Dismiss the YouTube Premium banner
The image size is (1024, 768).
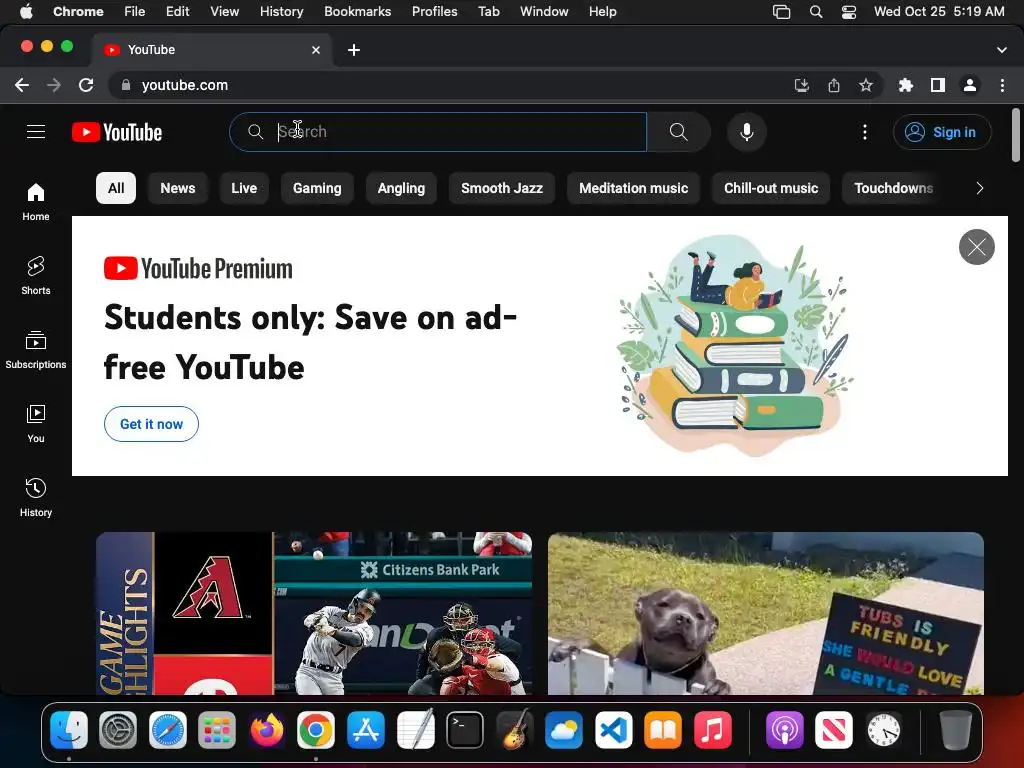pyautogui.click(x=976, y=247)
